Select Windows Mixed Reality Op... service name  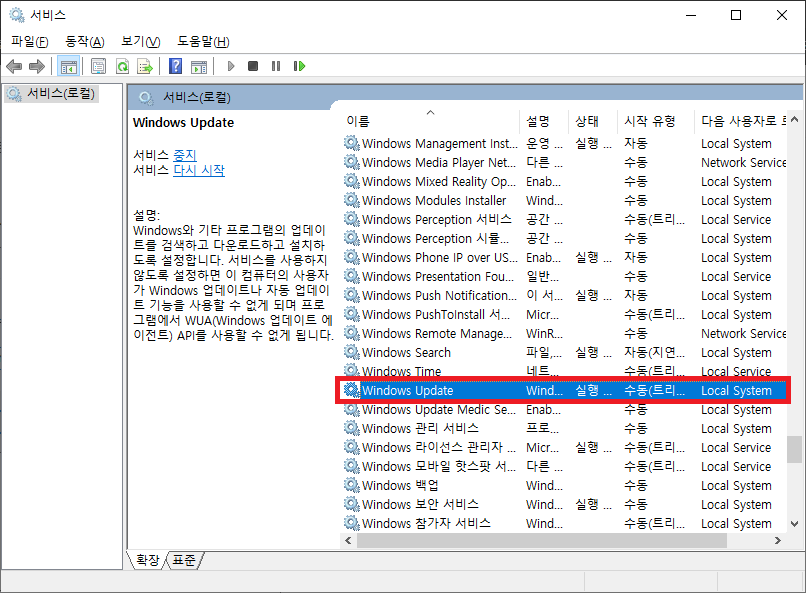pyautogui.click(x=439, y=181)
